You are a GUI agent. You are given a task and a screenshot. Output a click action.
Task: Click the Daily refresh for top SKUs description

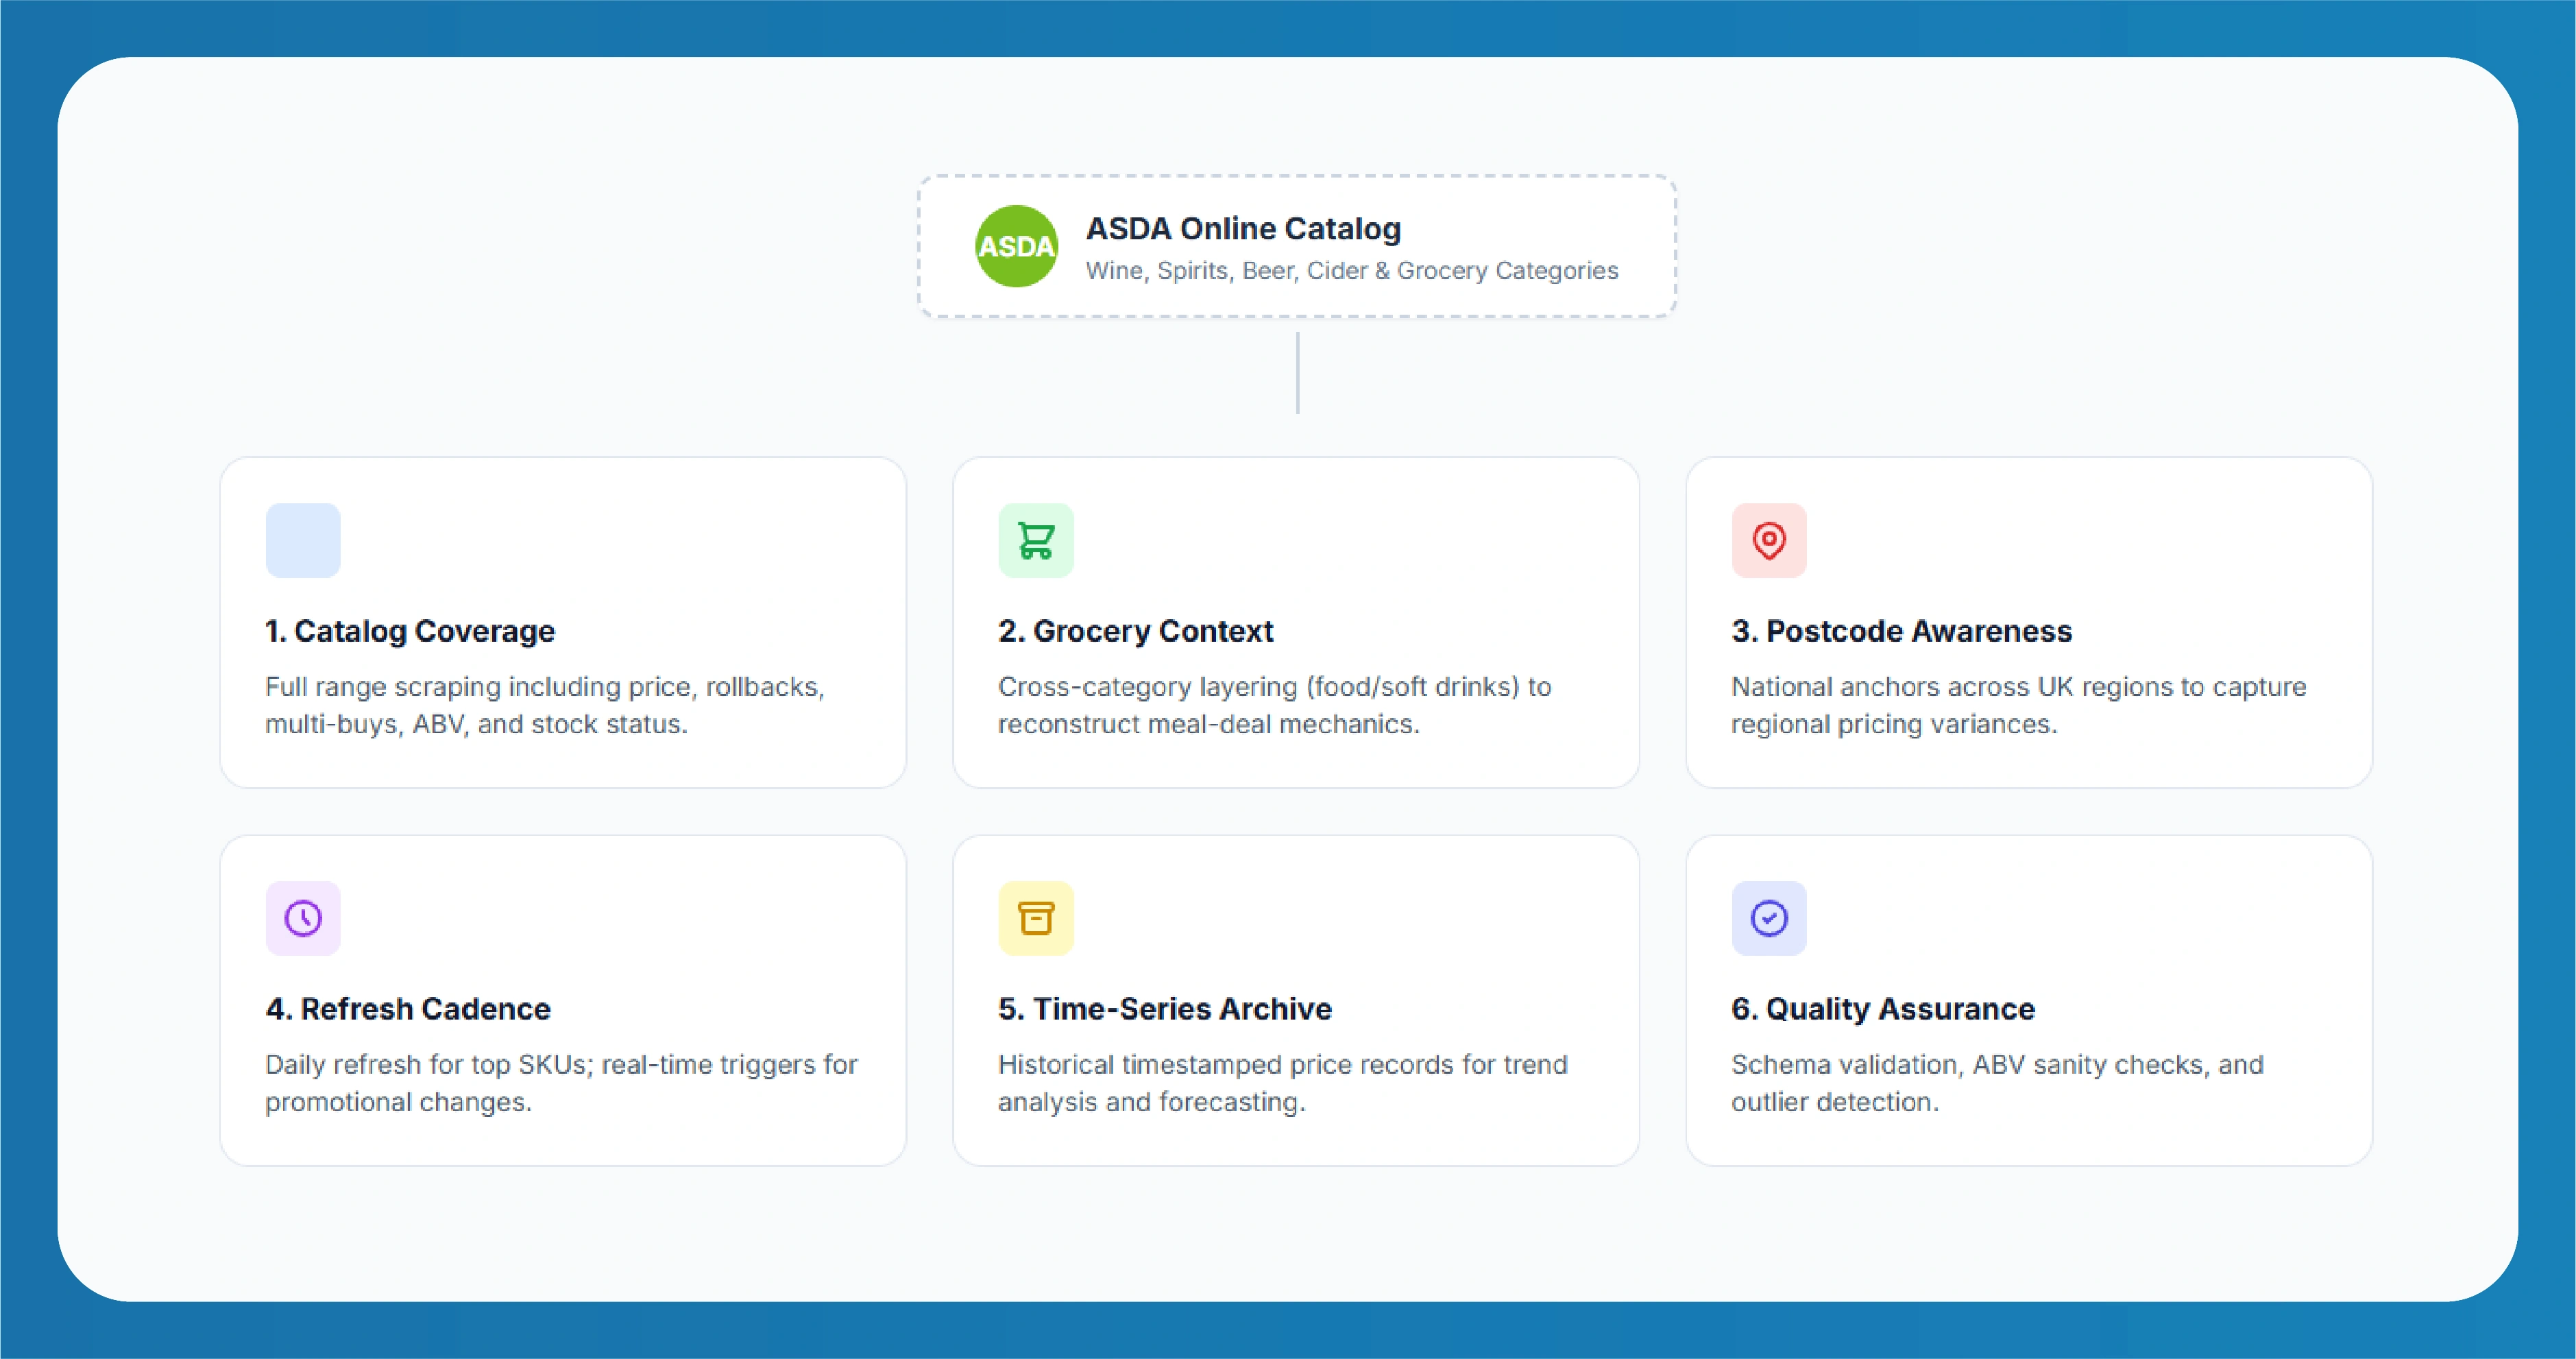tap(561, 1083)
